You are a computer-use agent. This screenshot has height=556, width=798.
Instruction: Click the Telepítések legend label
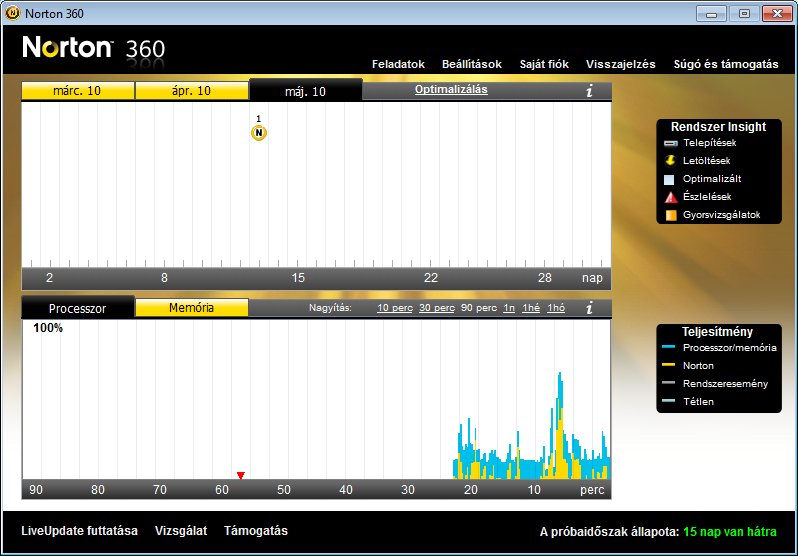709,143
